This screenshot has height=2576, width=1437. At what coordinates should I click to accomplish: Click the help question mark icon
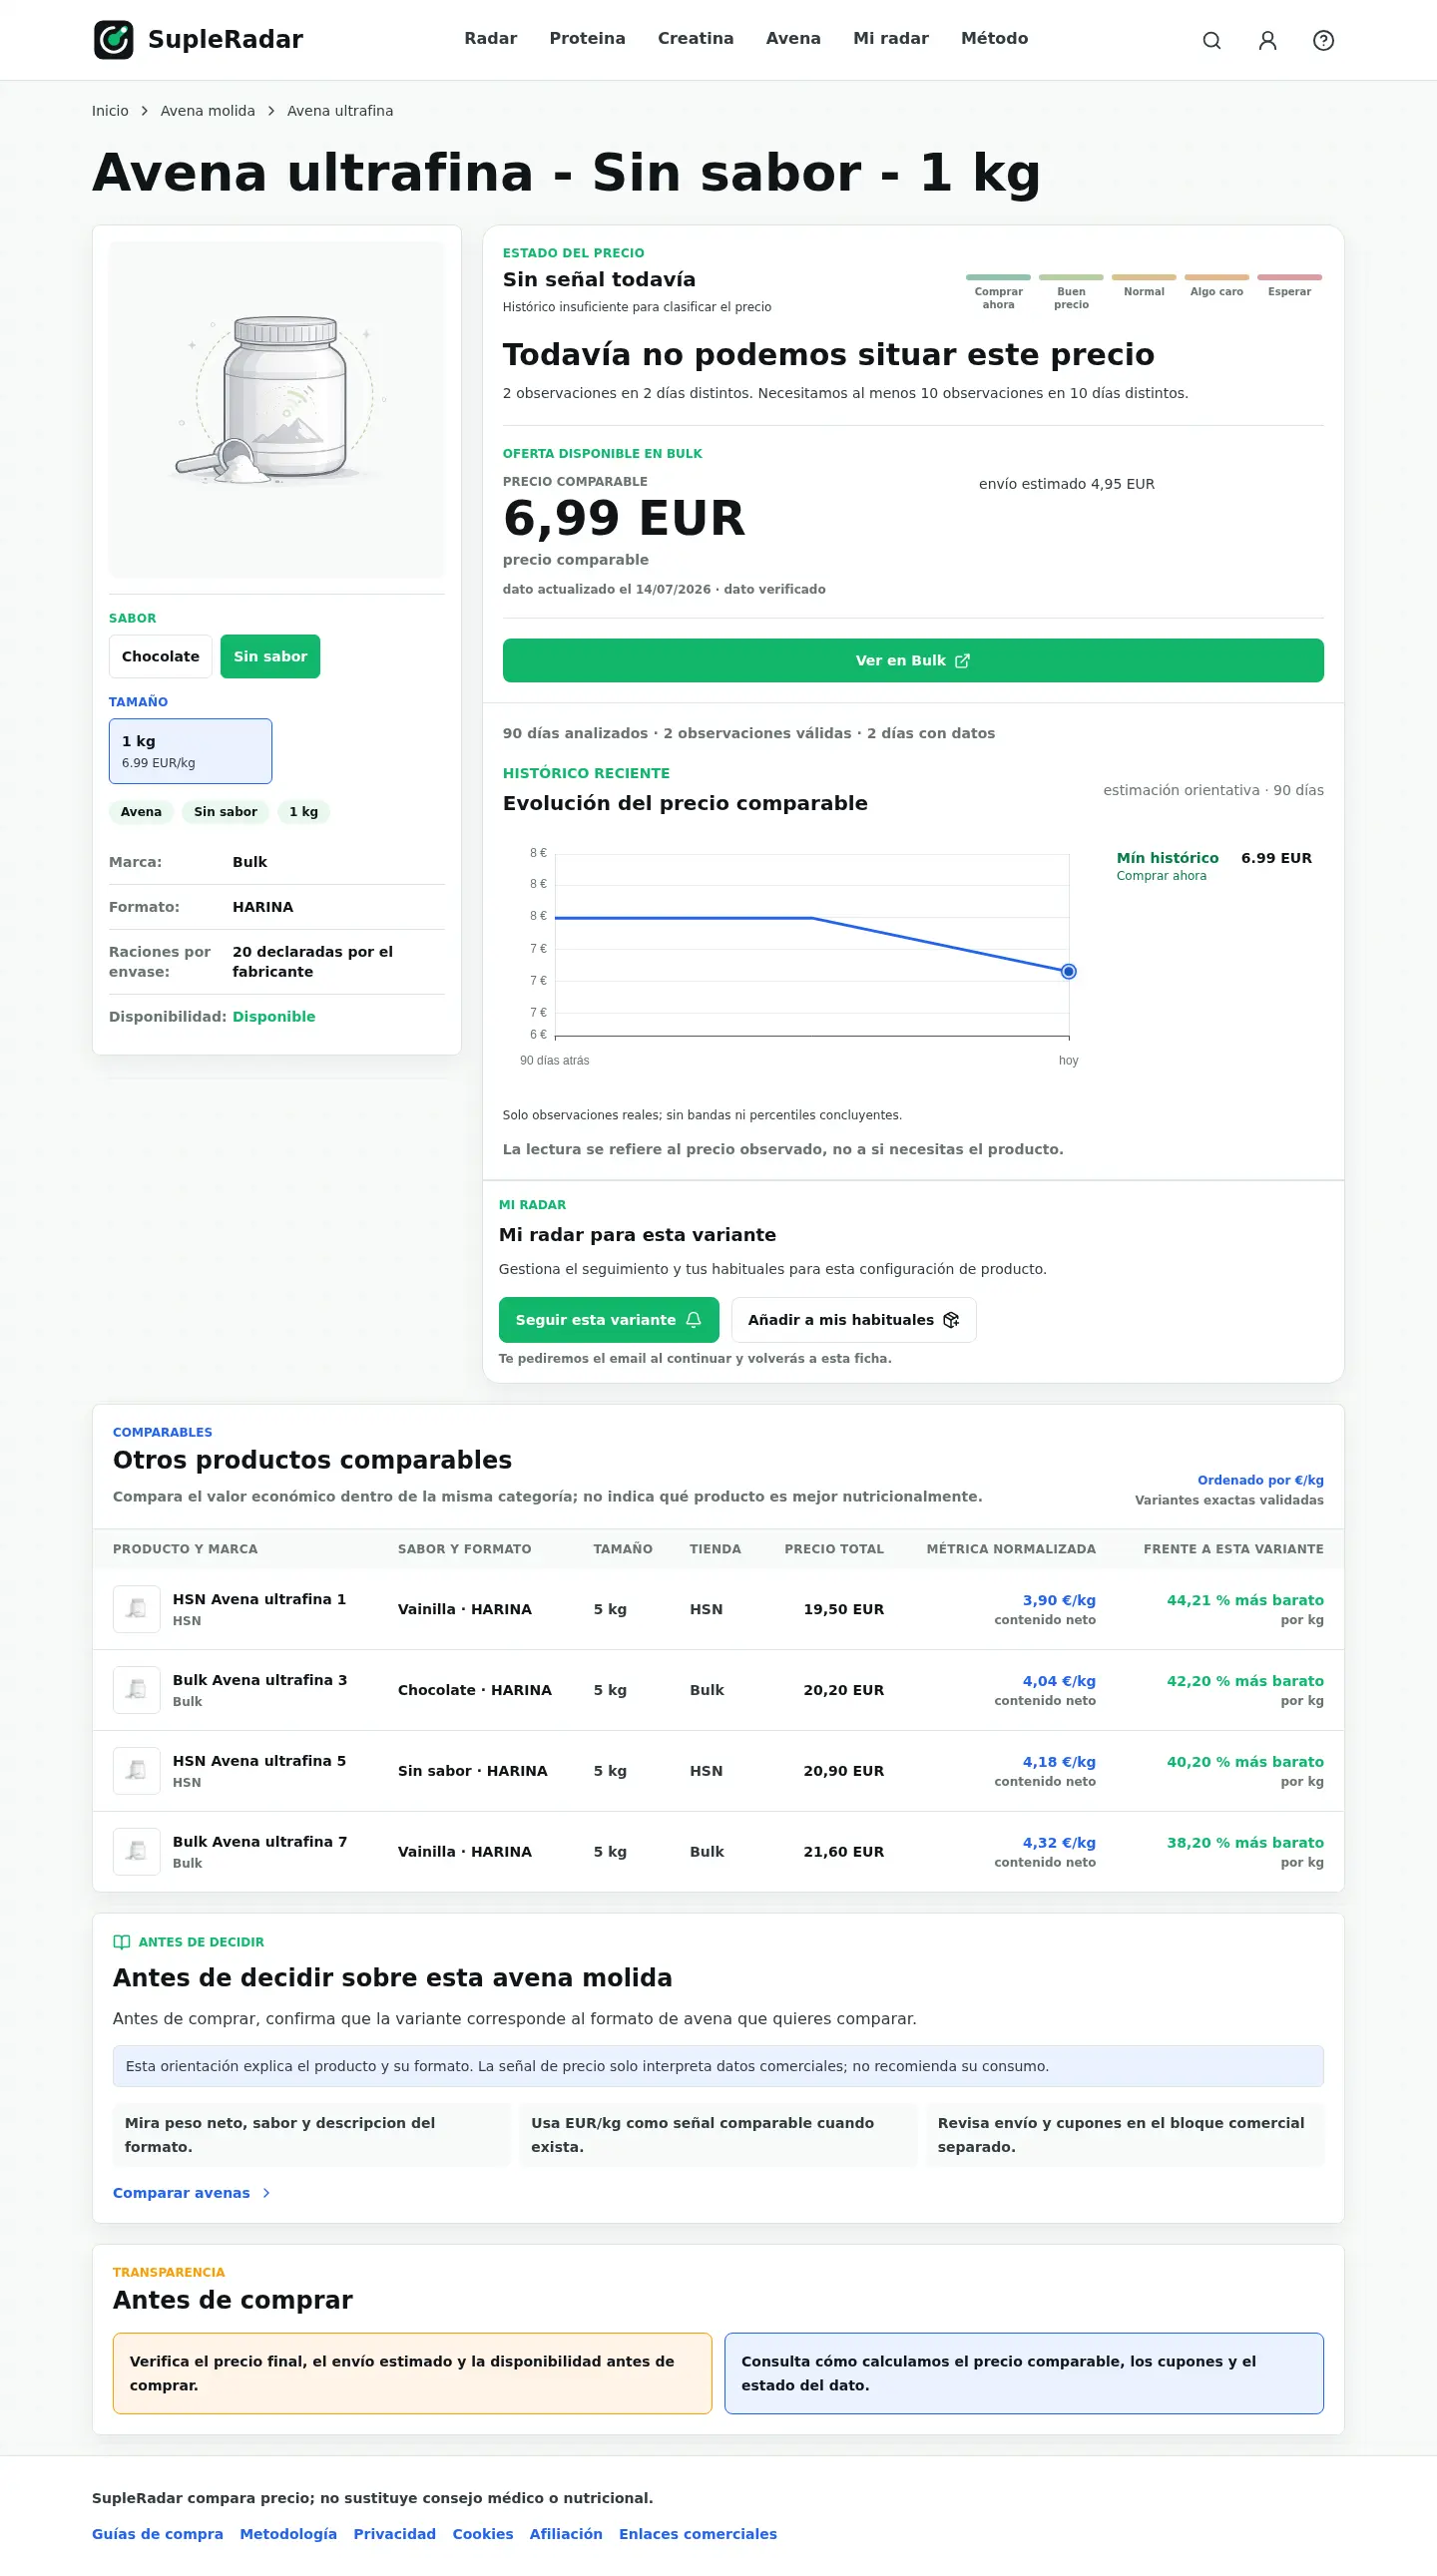coord(1323,40)
